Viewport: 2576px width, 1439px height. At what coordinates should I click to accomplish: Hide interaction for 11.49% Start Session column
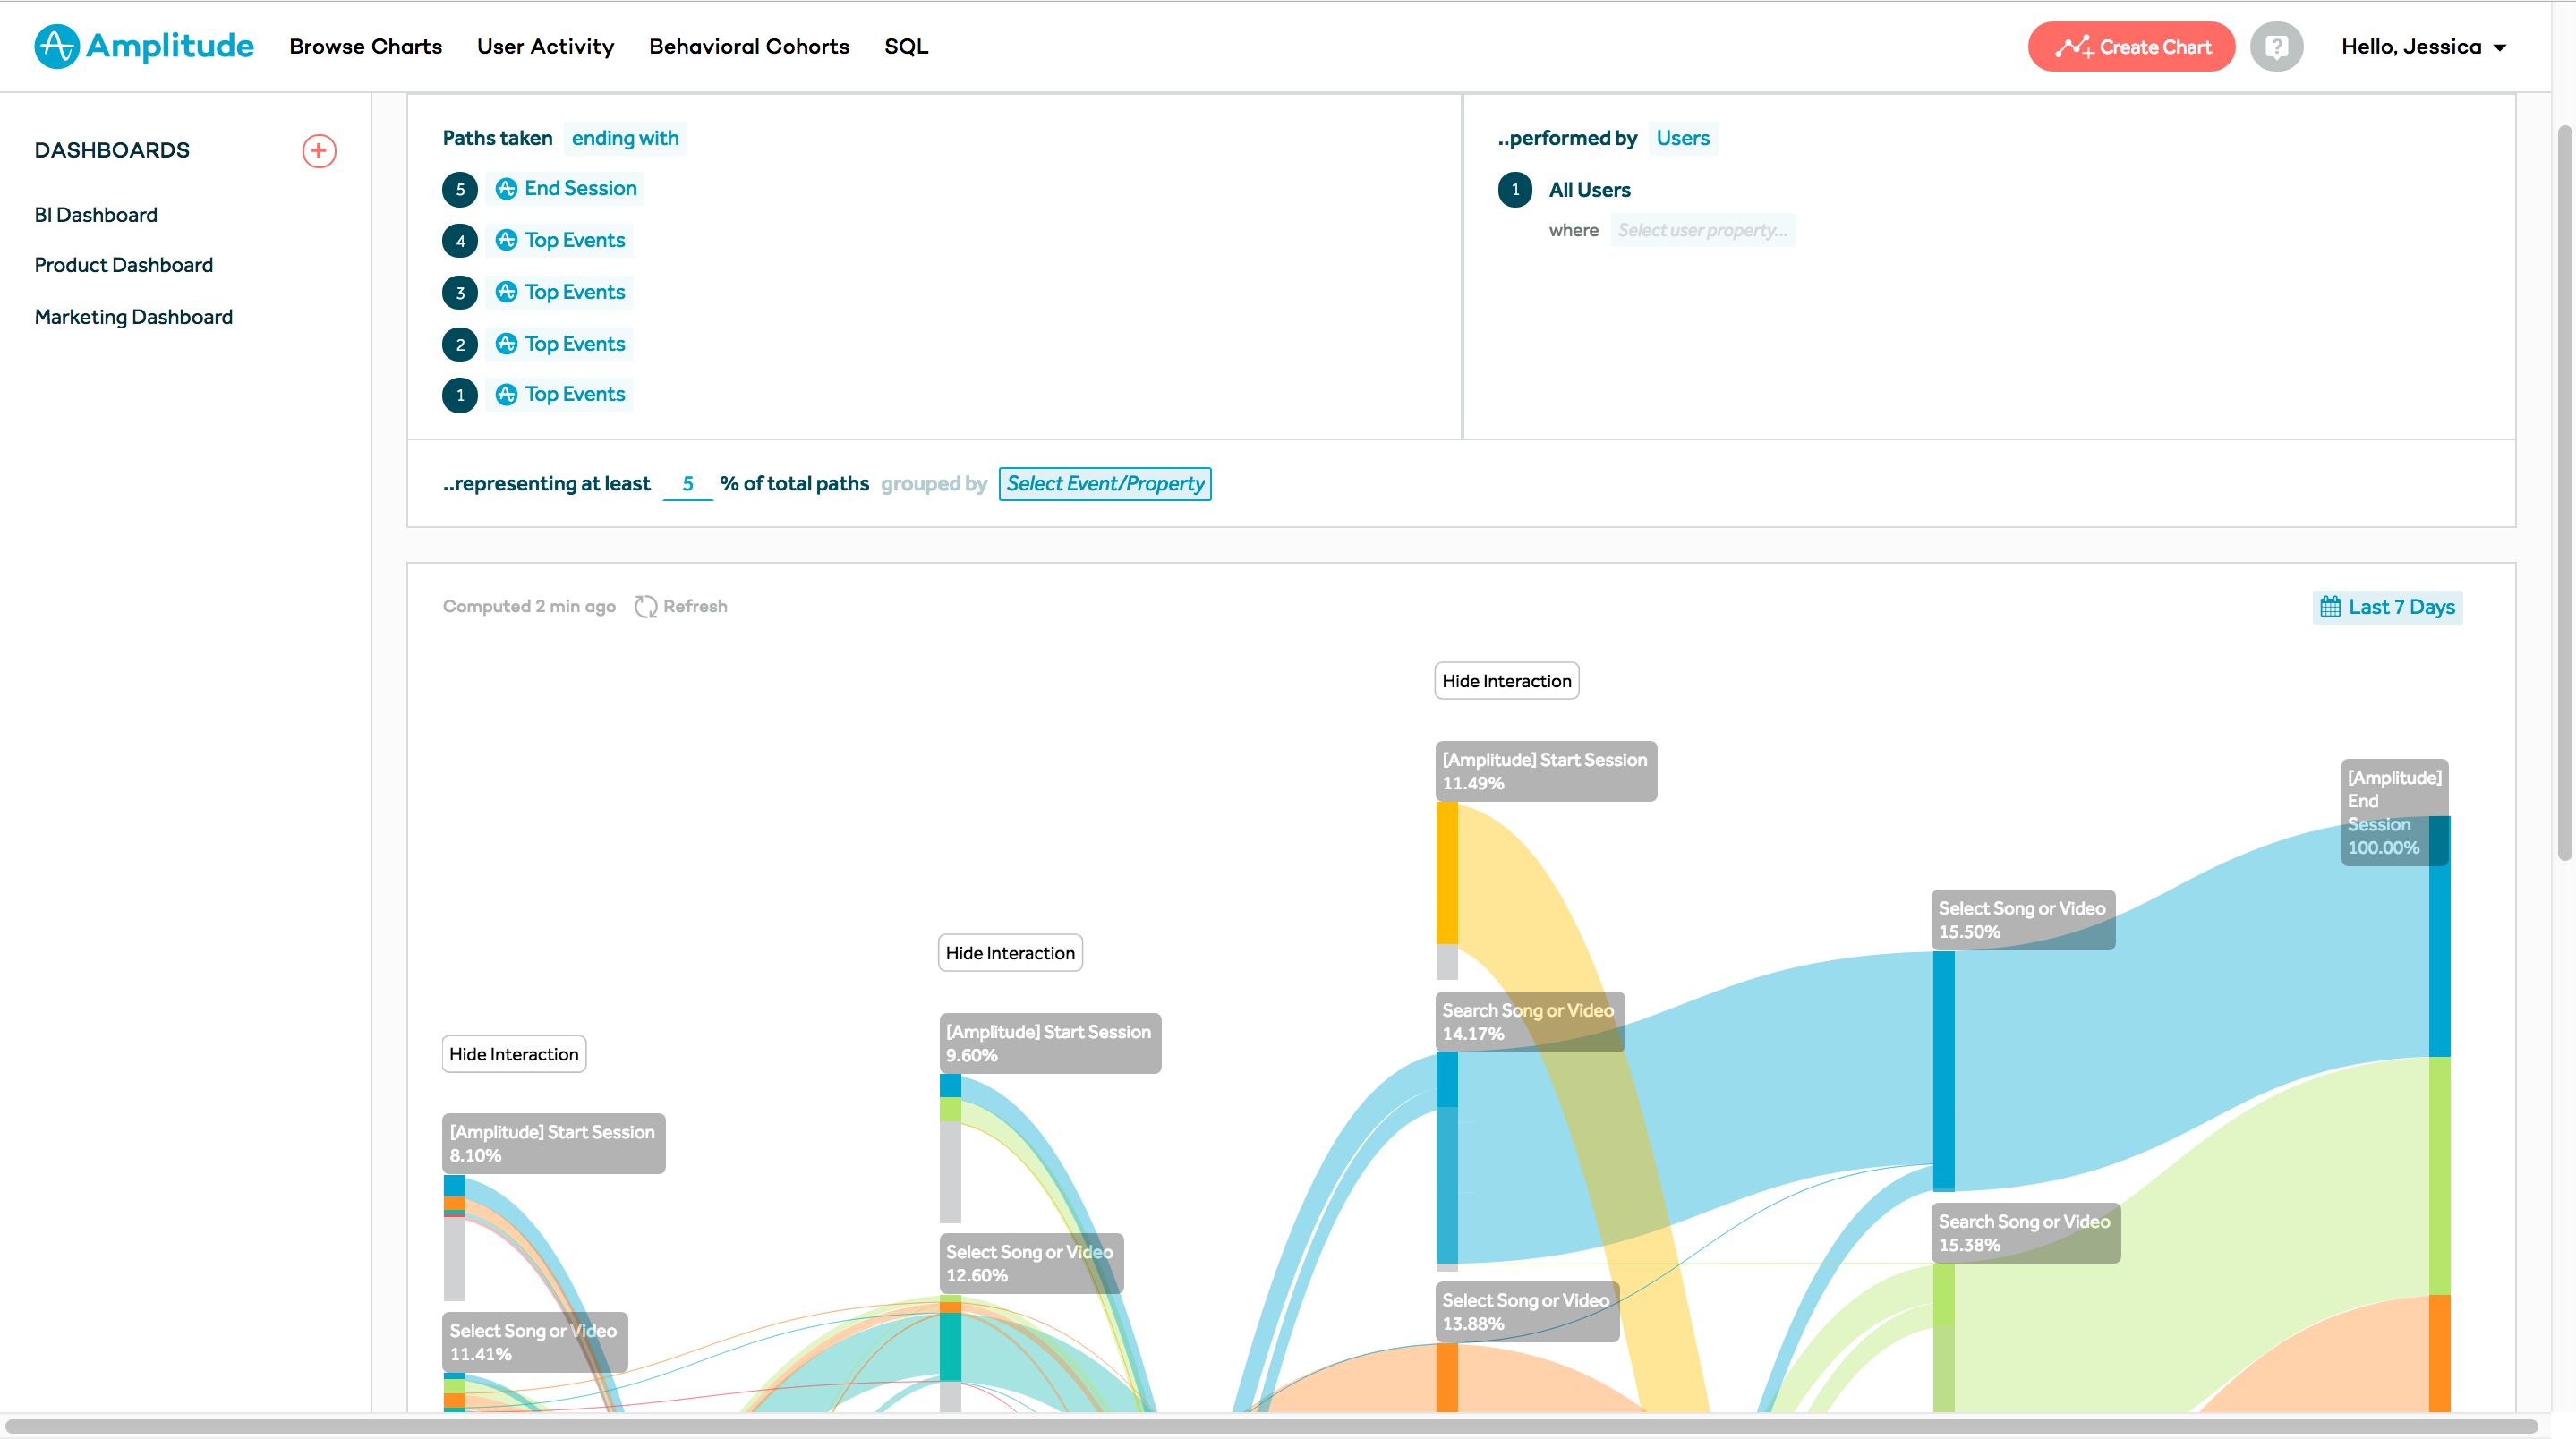[1506, 681]
